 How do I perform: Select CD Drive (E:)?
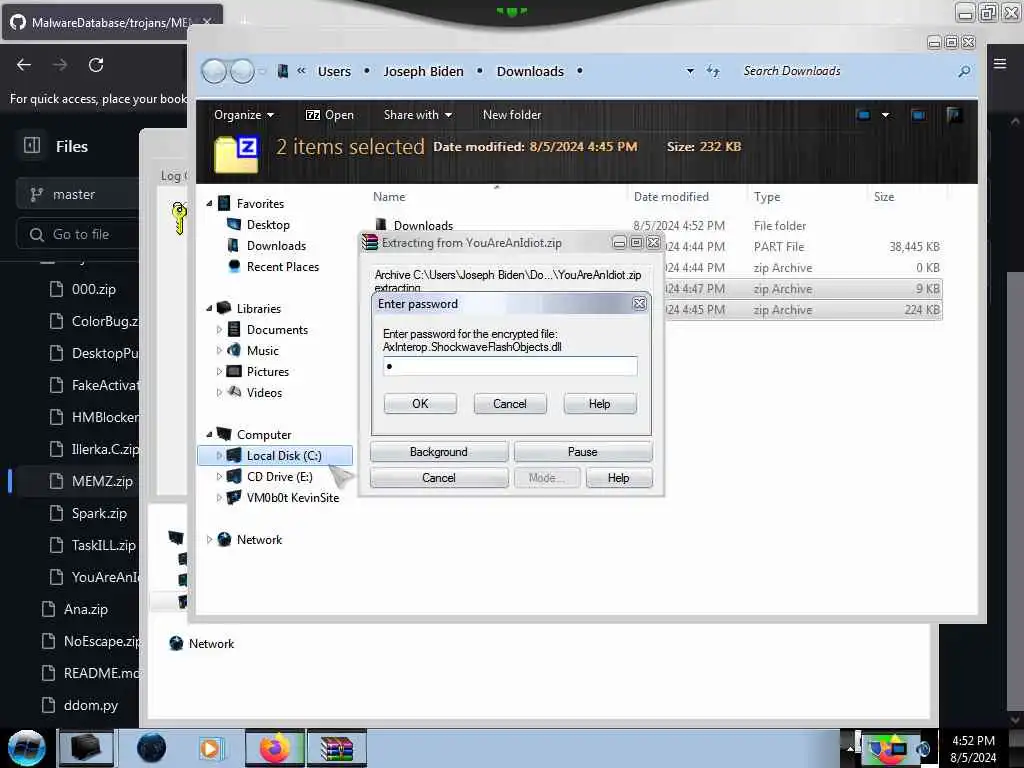click(x=279, y=477)
